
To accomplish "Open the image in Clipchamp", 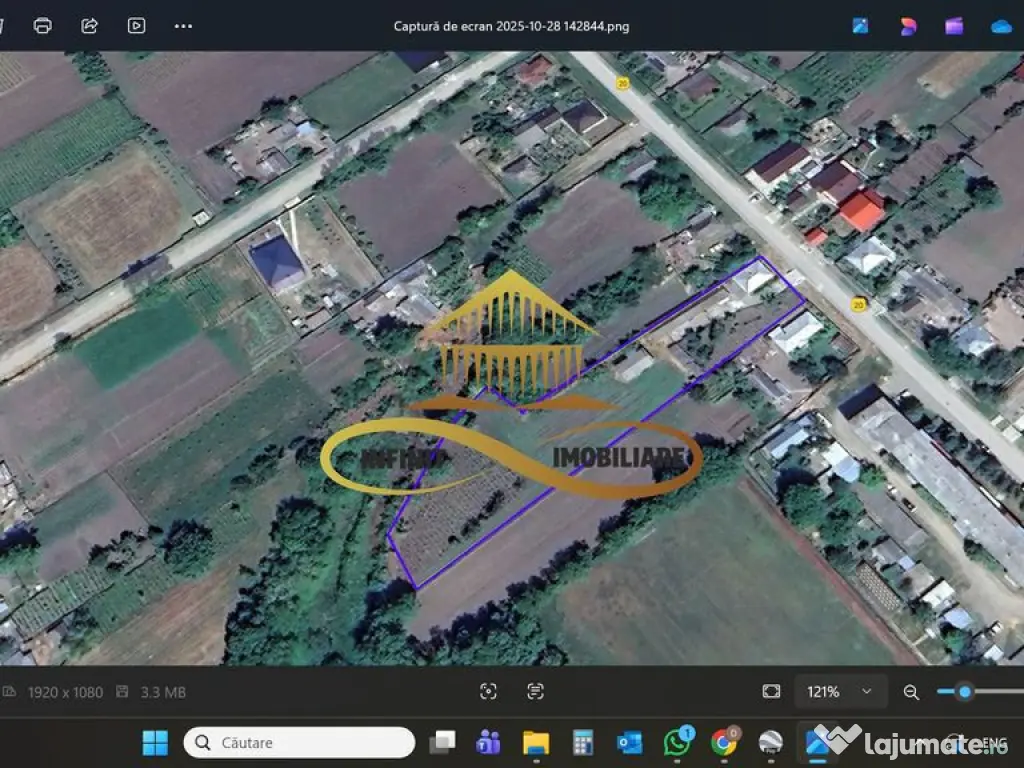I will click(x=952, y=25).
